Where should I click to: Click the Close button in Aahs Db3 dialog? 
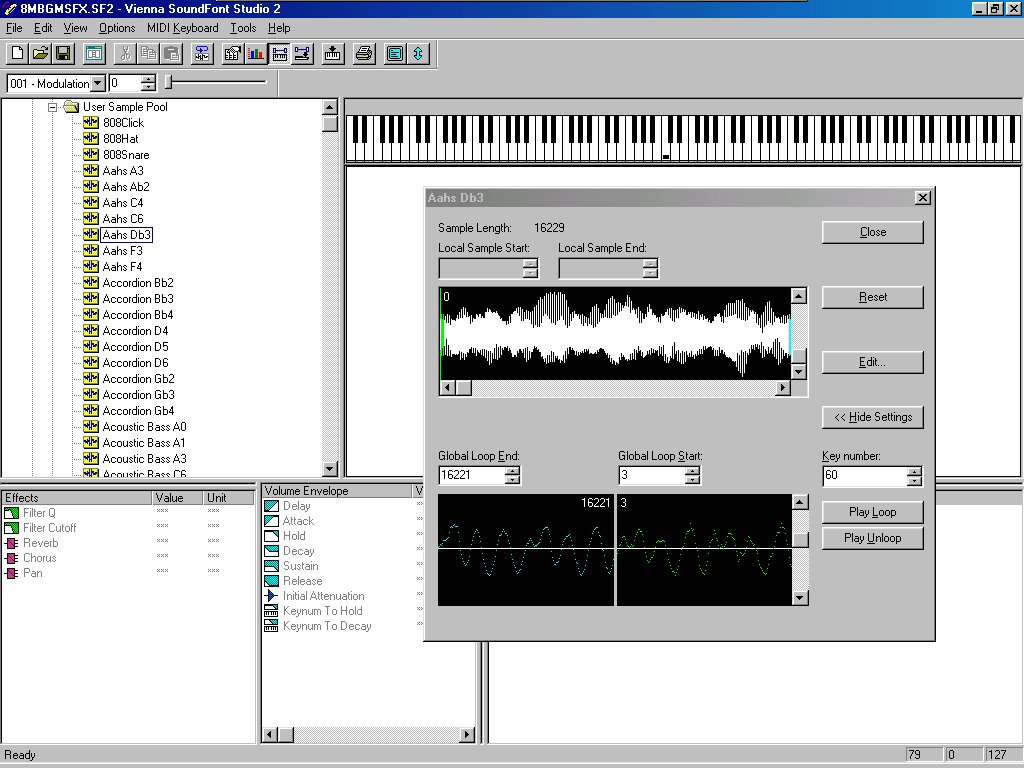point(872,232)
